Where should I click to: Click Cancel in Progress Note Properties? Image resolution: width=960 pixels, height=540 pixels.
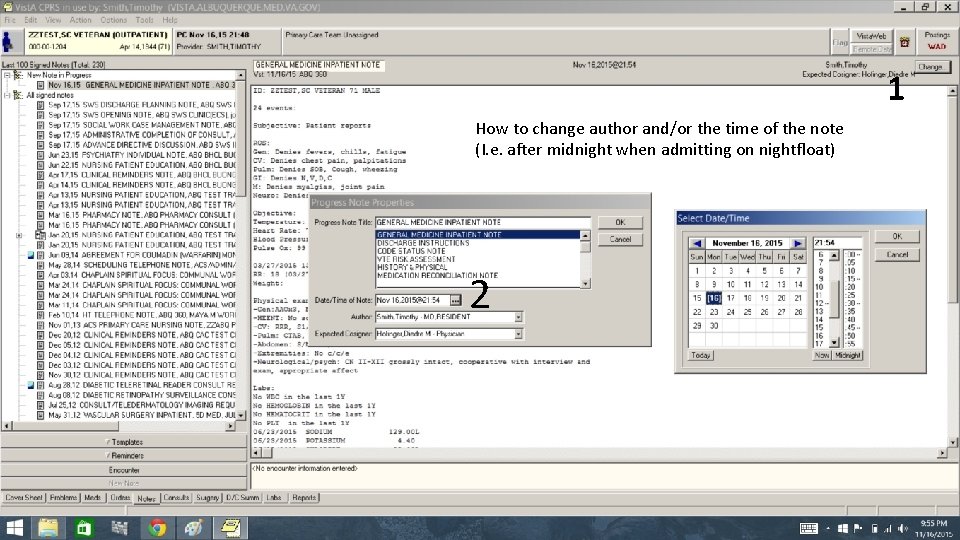620,239
